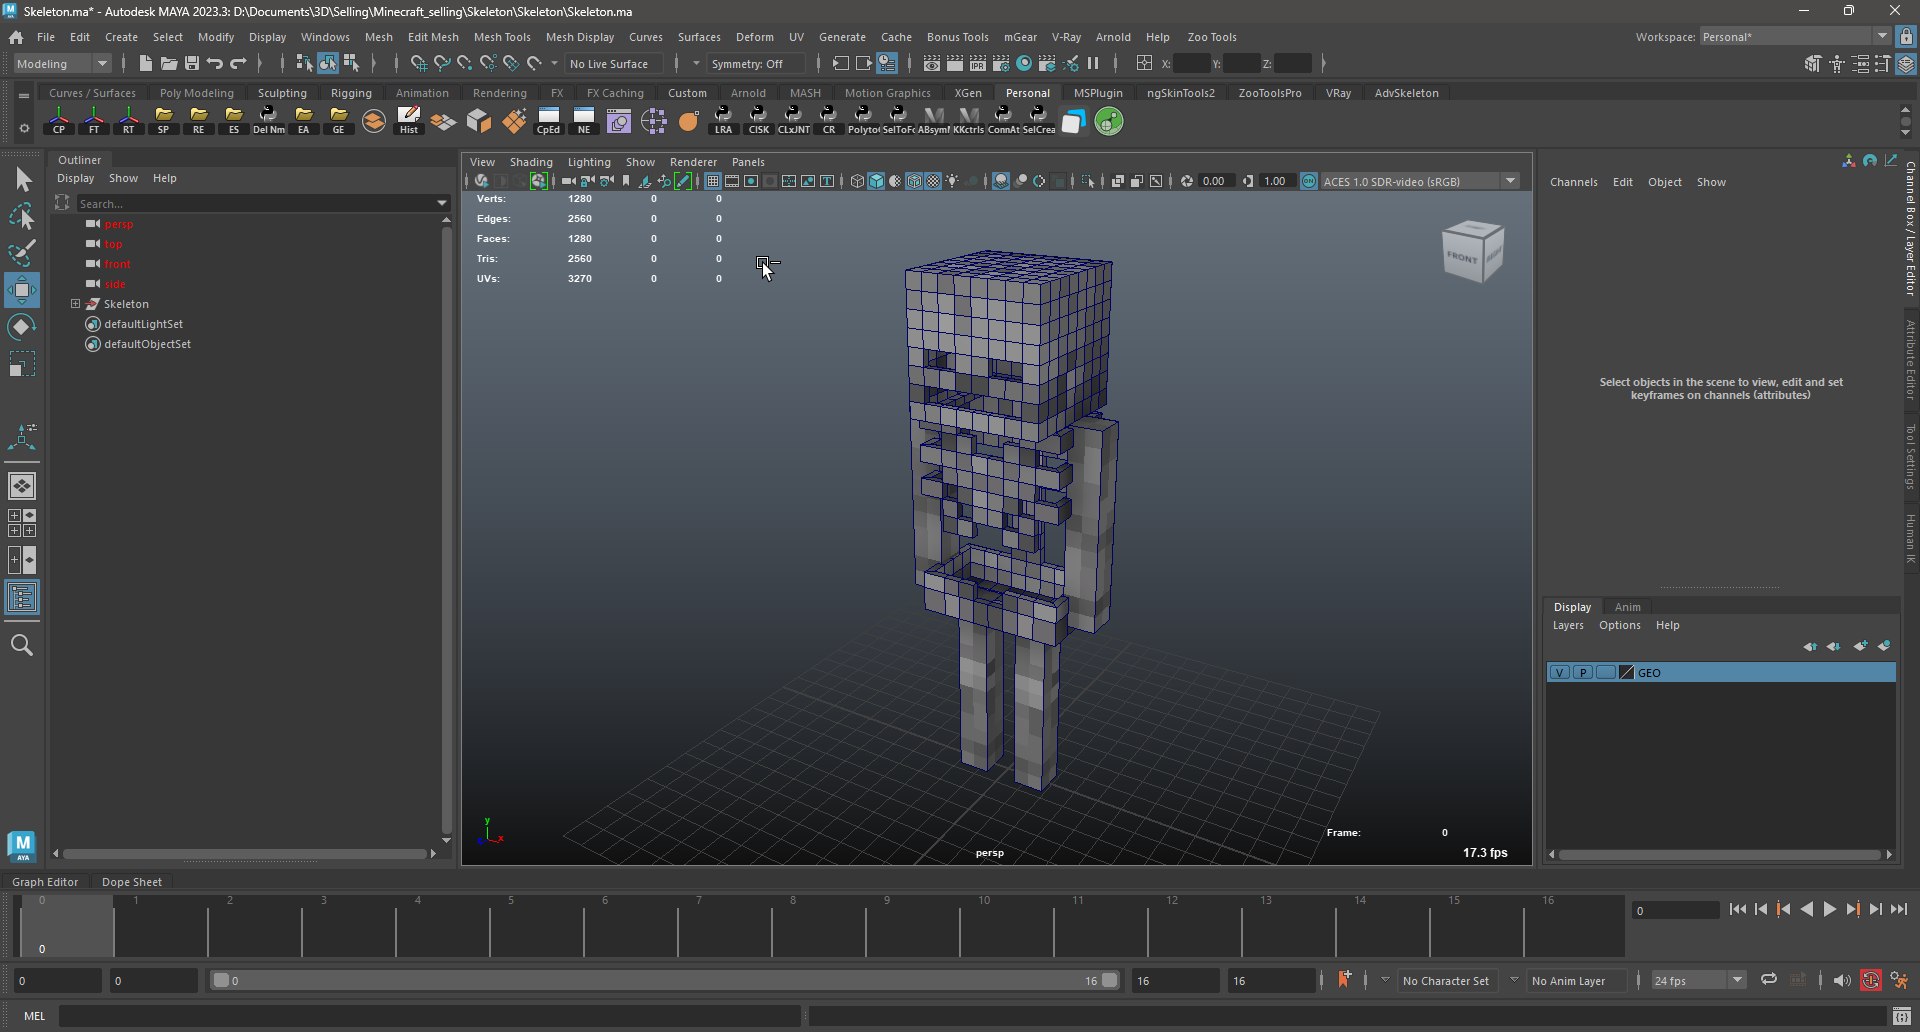This screenshot has height=1032, width=1920.
Task: Click the Auto keyframe toggle icon
Action: [x=1870, y=980]
